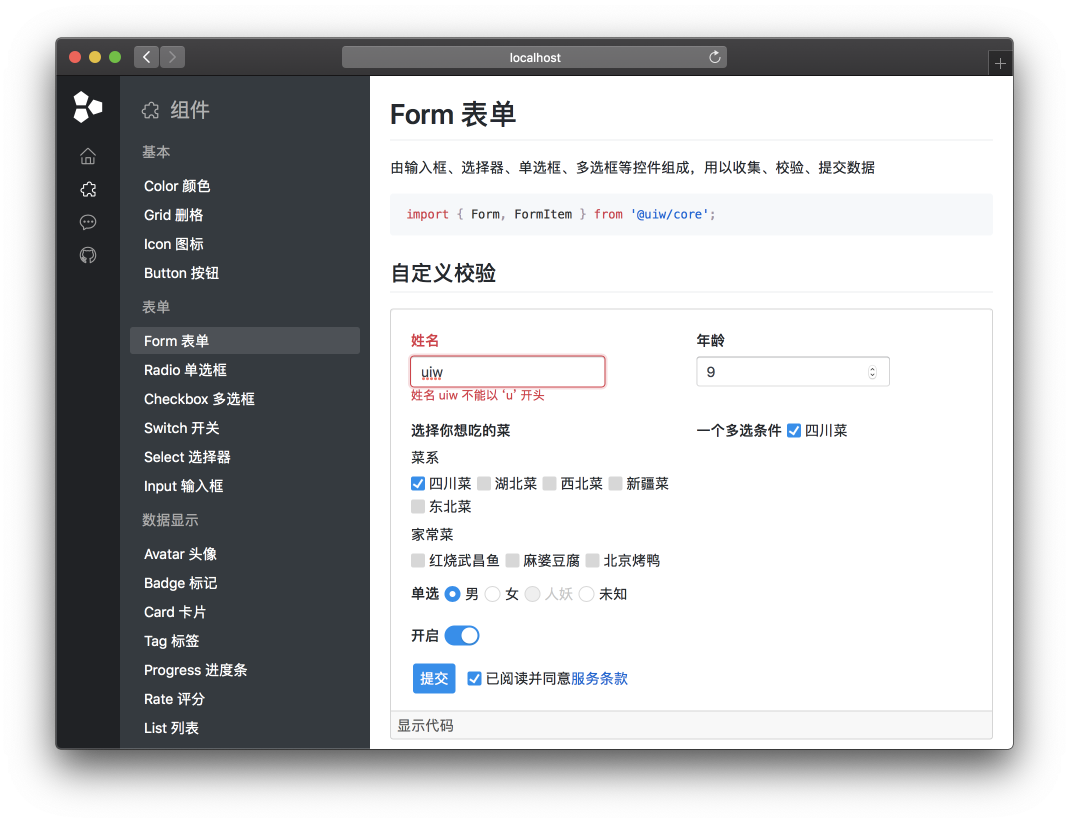Screen dimensions: 1069x823
Task: Open the home icon in sidebar
Action: 88,156
